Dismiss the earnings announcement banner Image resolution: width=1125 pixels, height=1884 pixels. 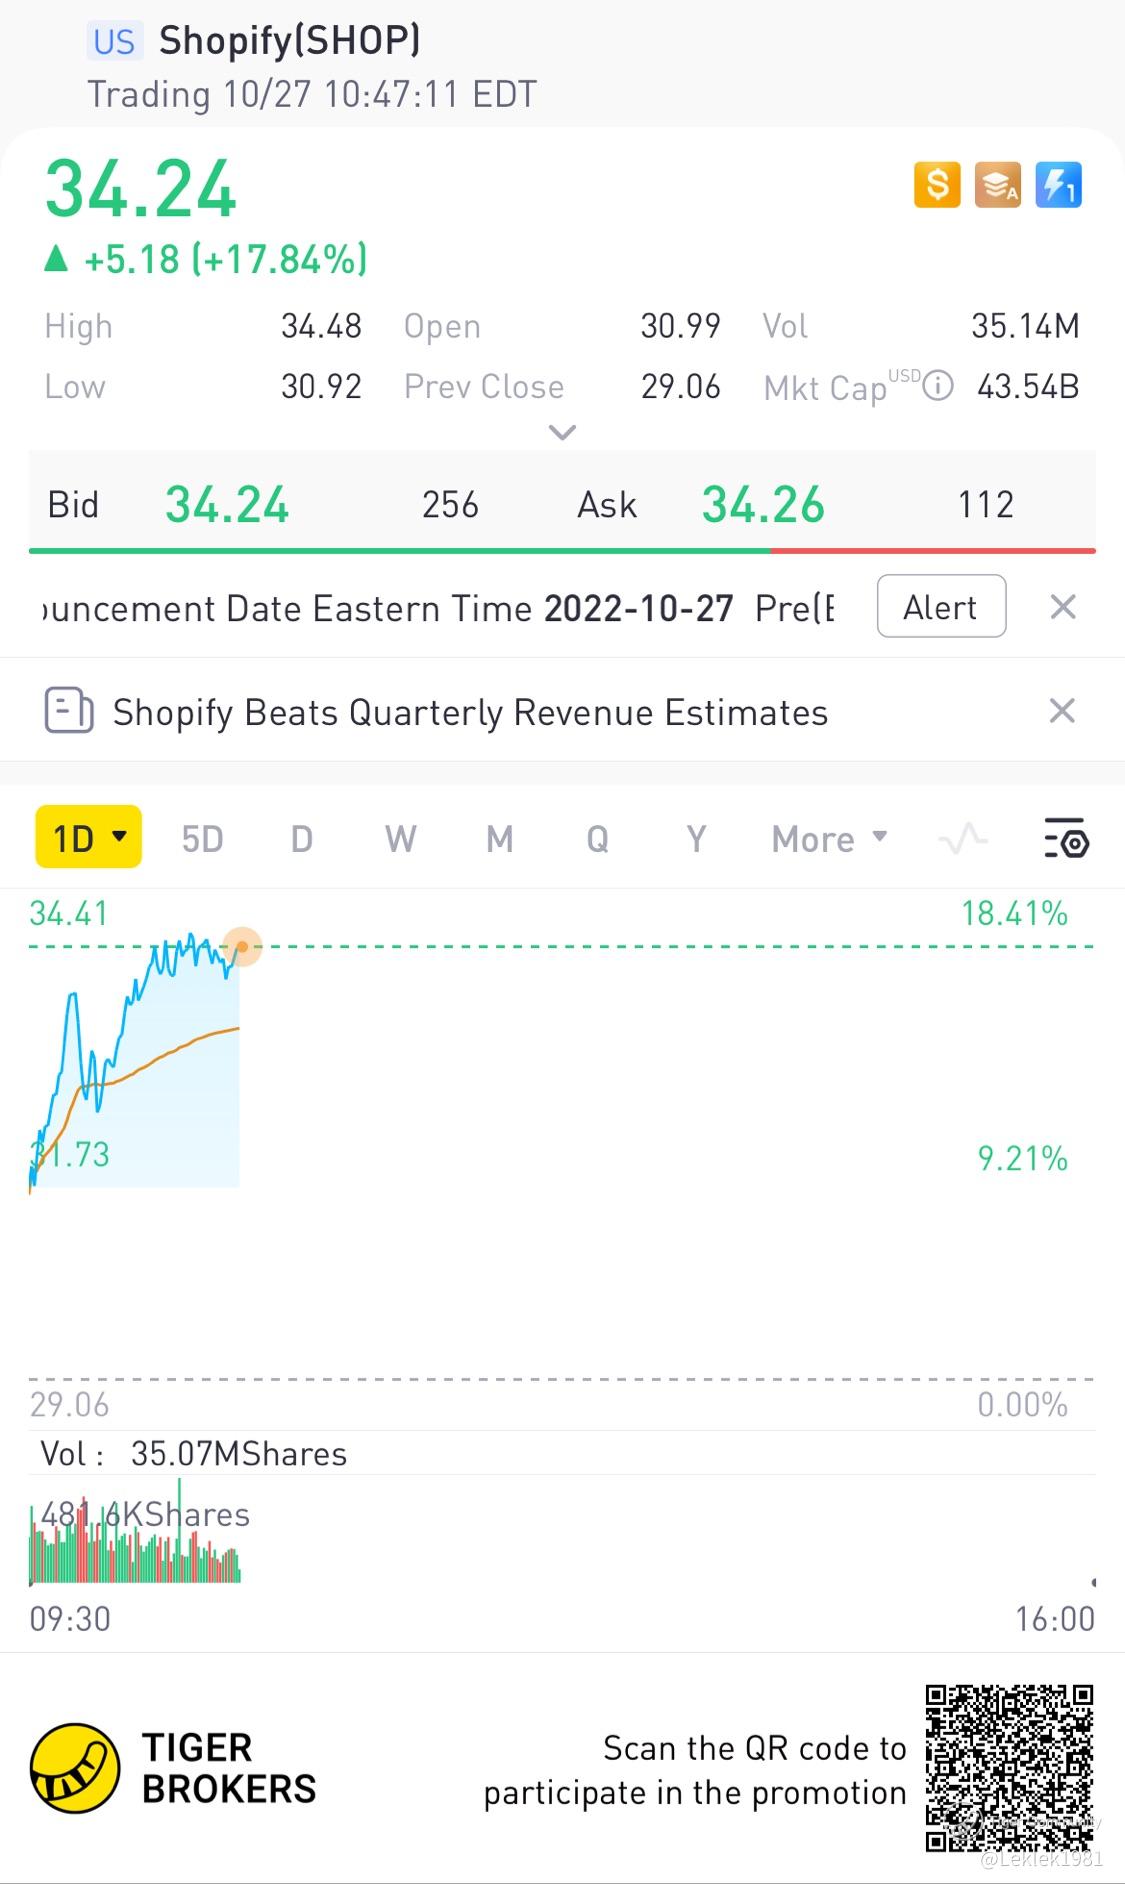pyautogui.click(x=1063, y=607)
